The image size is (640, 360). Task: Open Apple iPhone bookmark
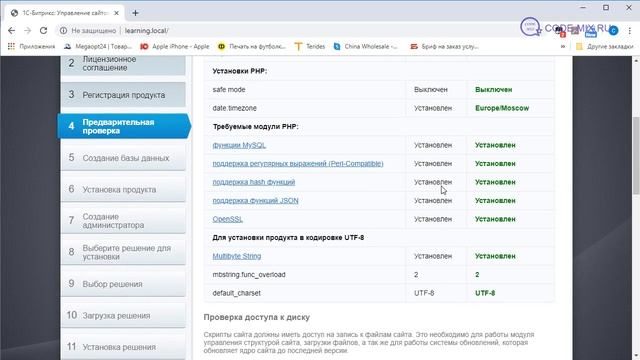pos(175,47)
